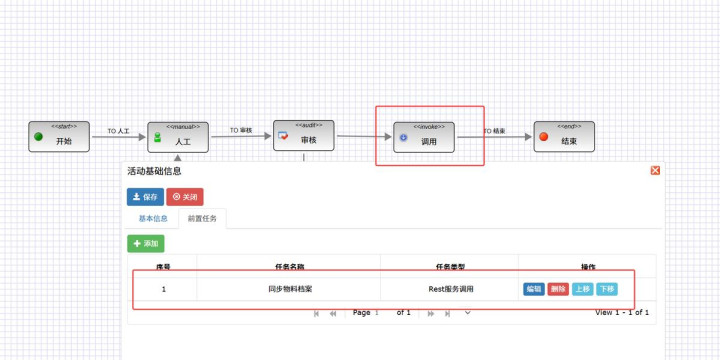Select the green start circle icon
This screenshot has height=360, width=720.
[39, 136]
